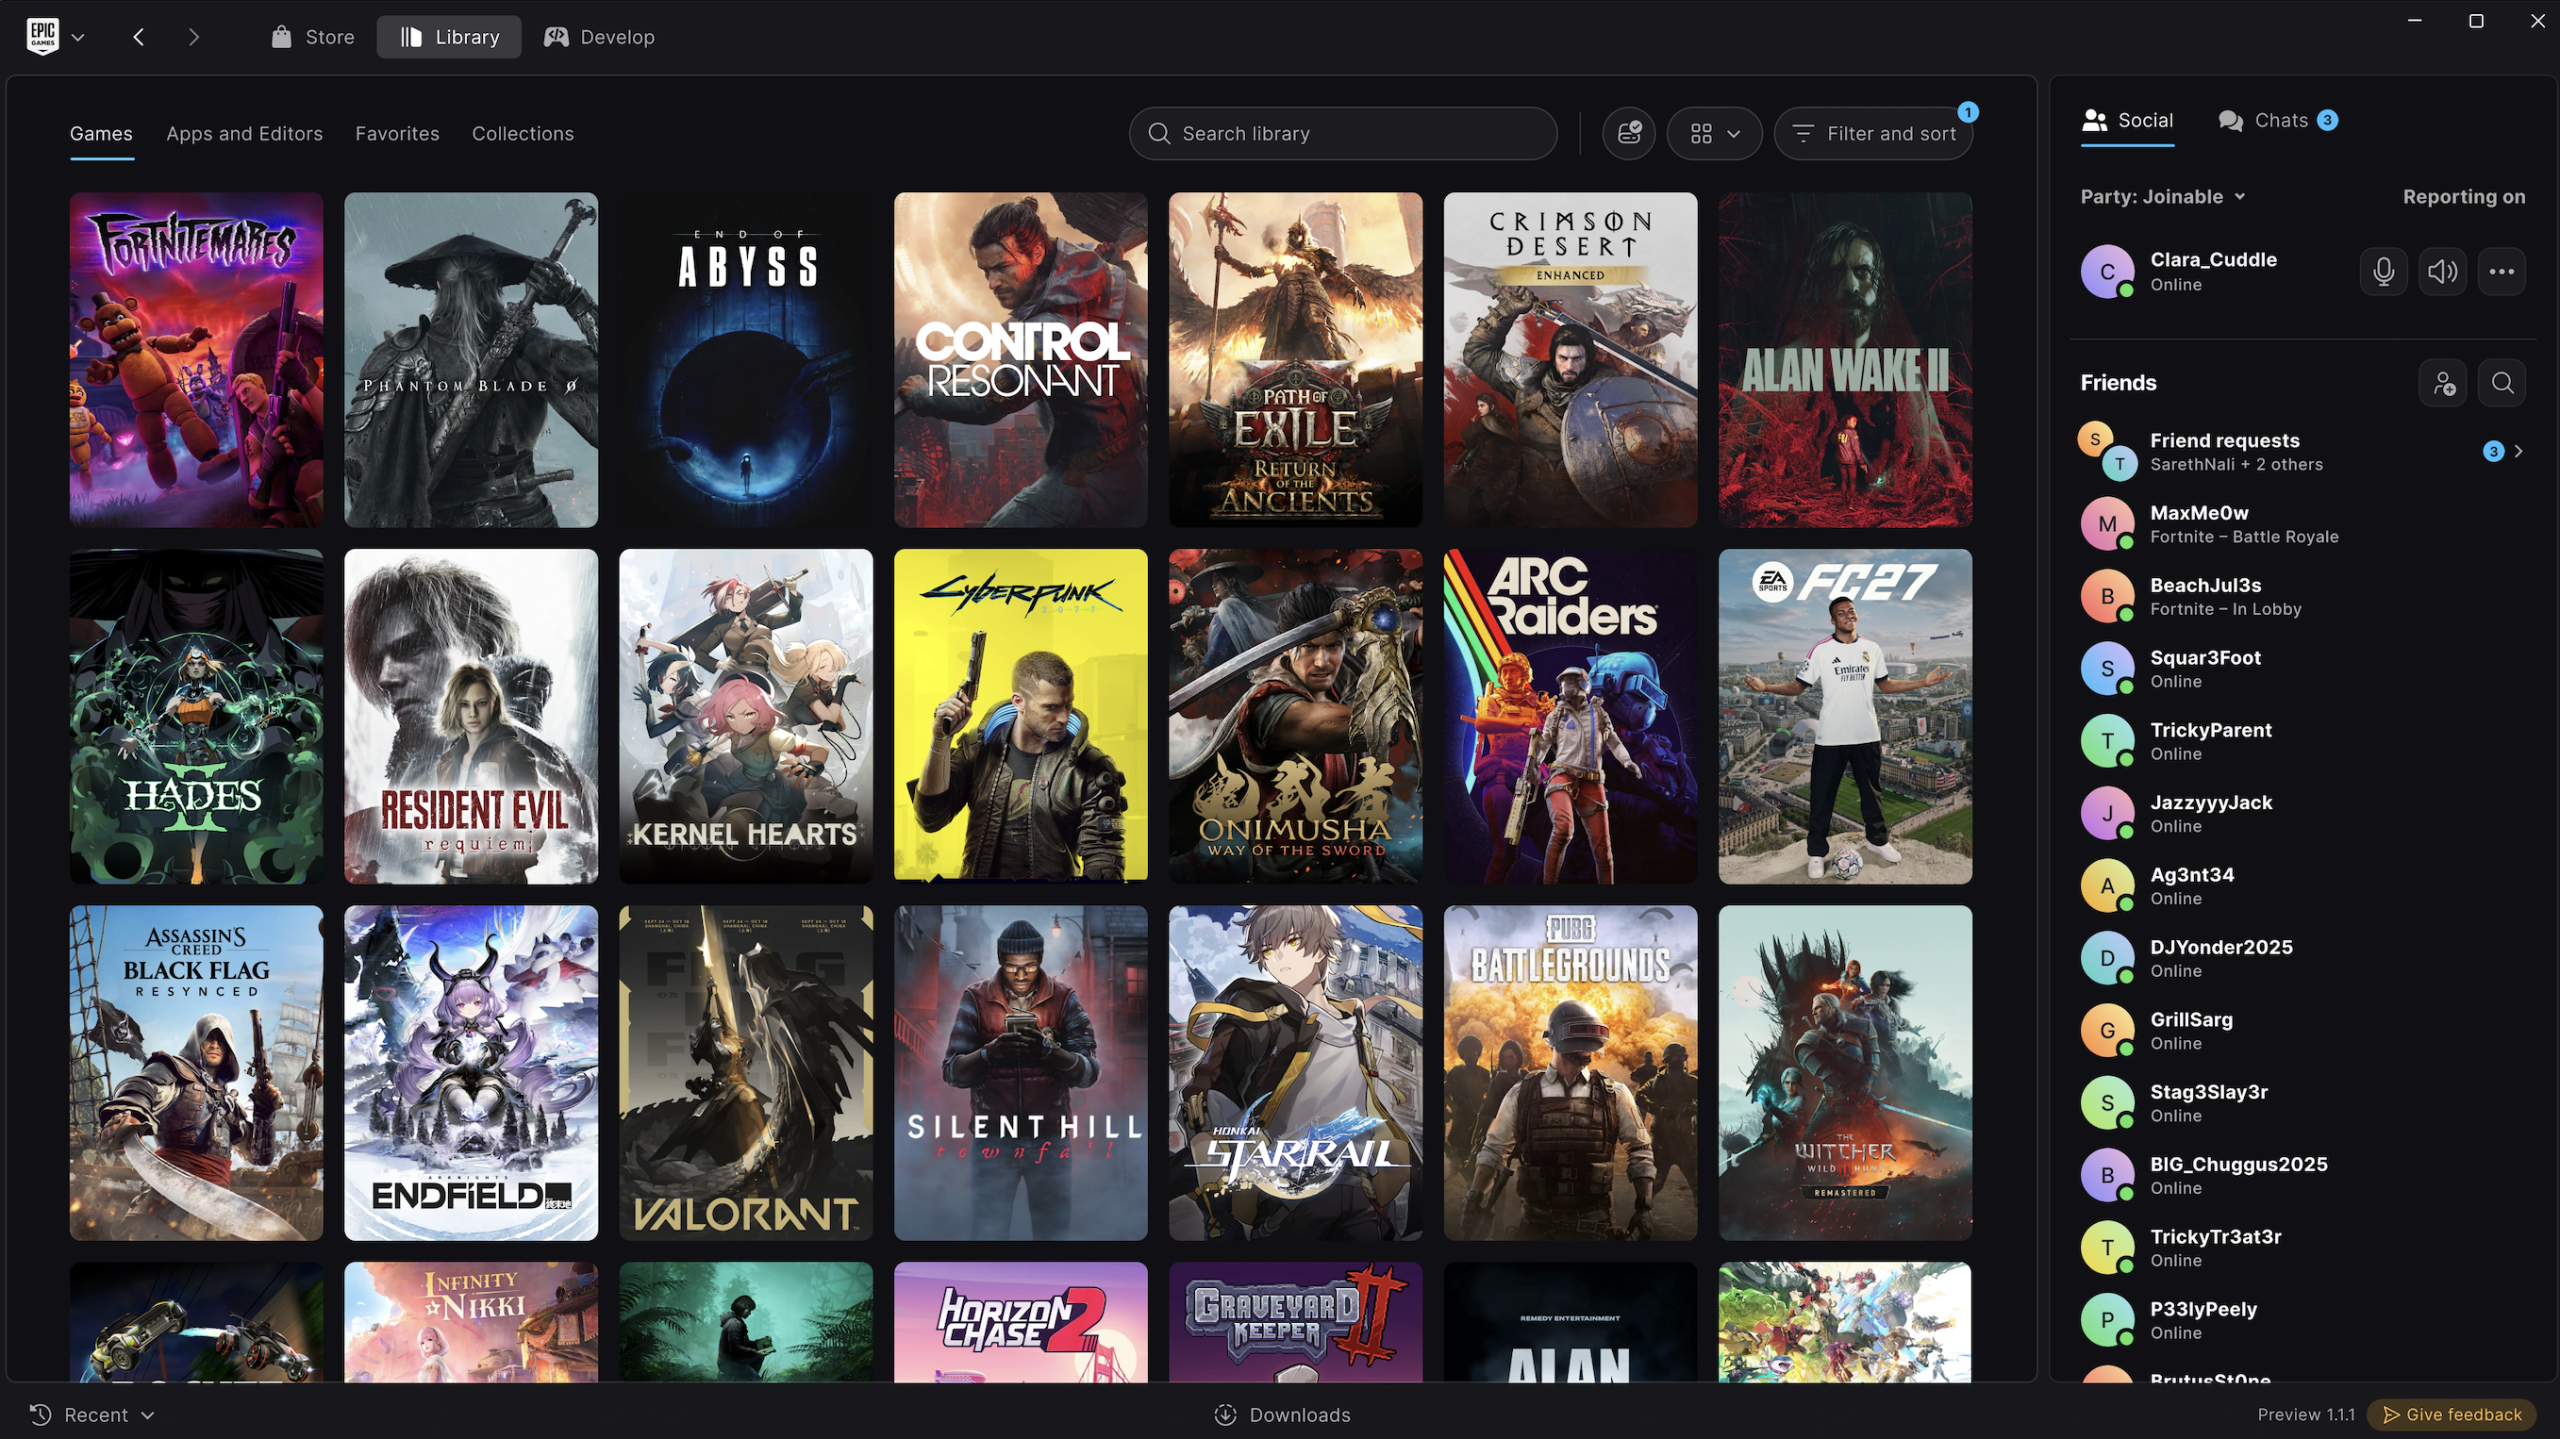Click the Search library field

click(1342, 133)
